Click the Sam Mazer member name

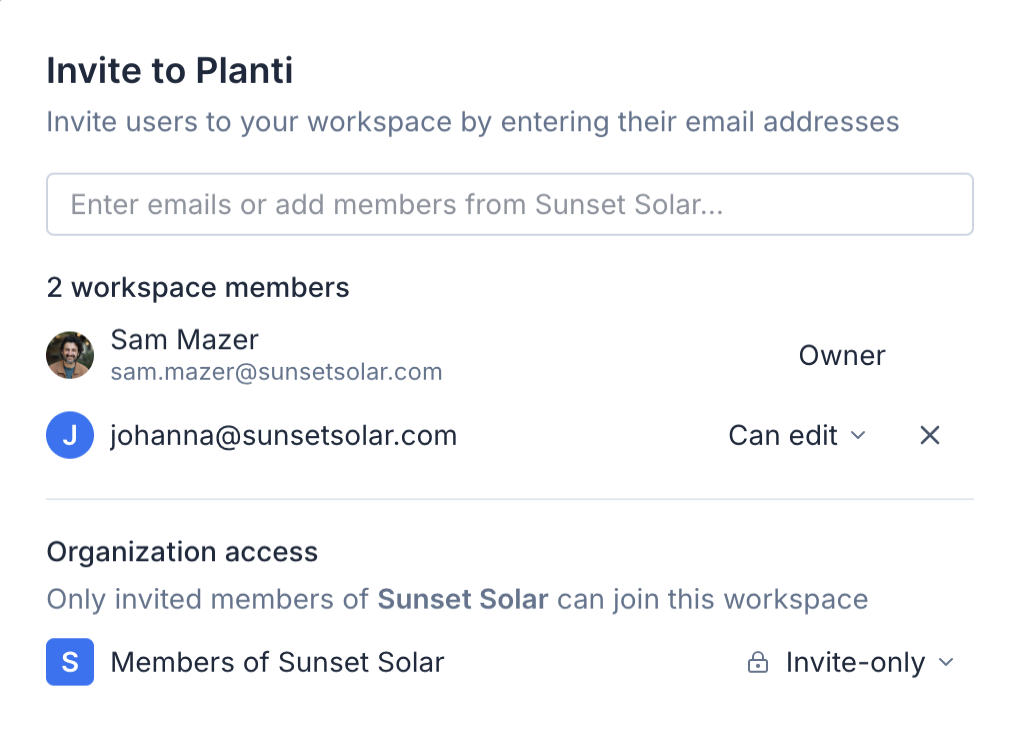coord(185,340)
